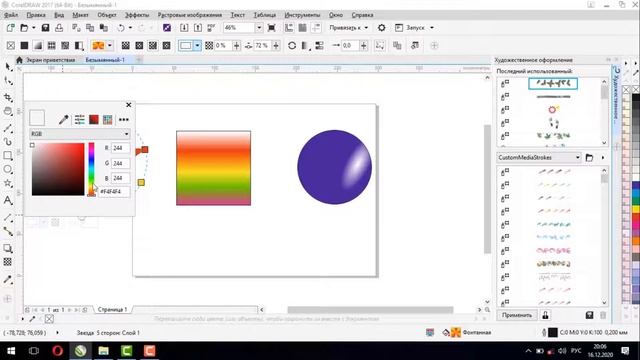The height and width of the screenshot is (360, 640).
Task: Open Opera browser from taskbar
Action: pyautogui.click(x=58, y=351)
